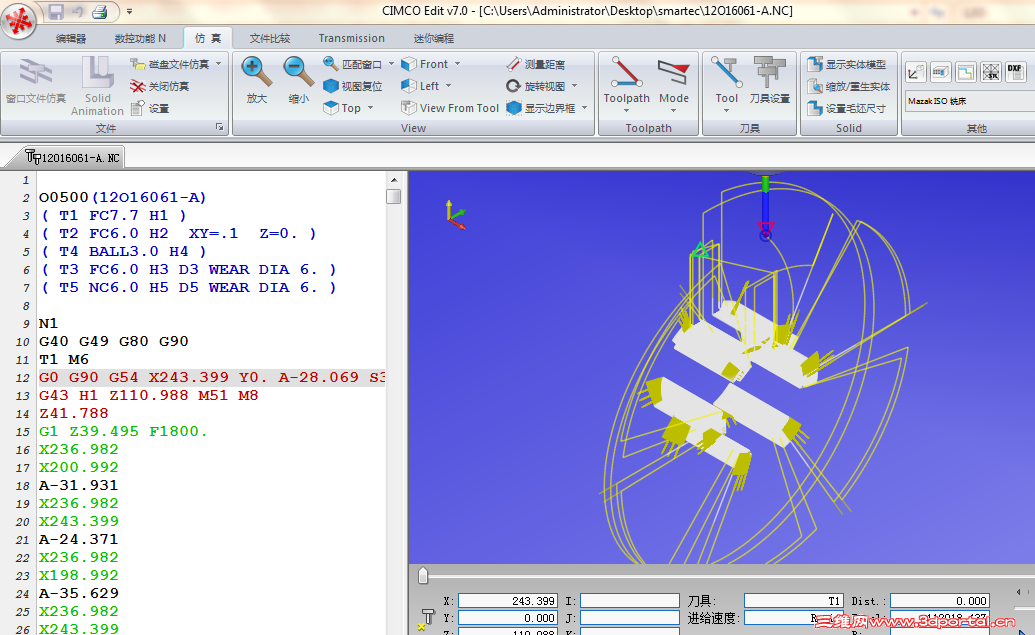Screen dimensions: 1035x635
Task: Click 匹配窗口 fit to window
Action: click(352, 64)
